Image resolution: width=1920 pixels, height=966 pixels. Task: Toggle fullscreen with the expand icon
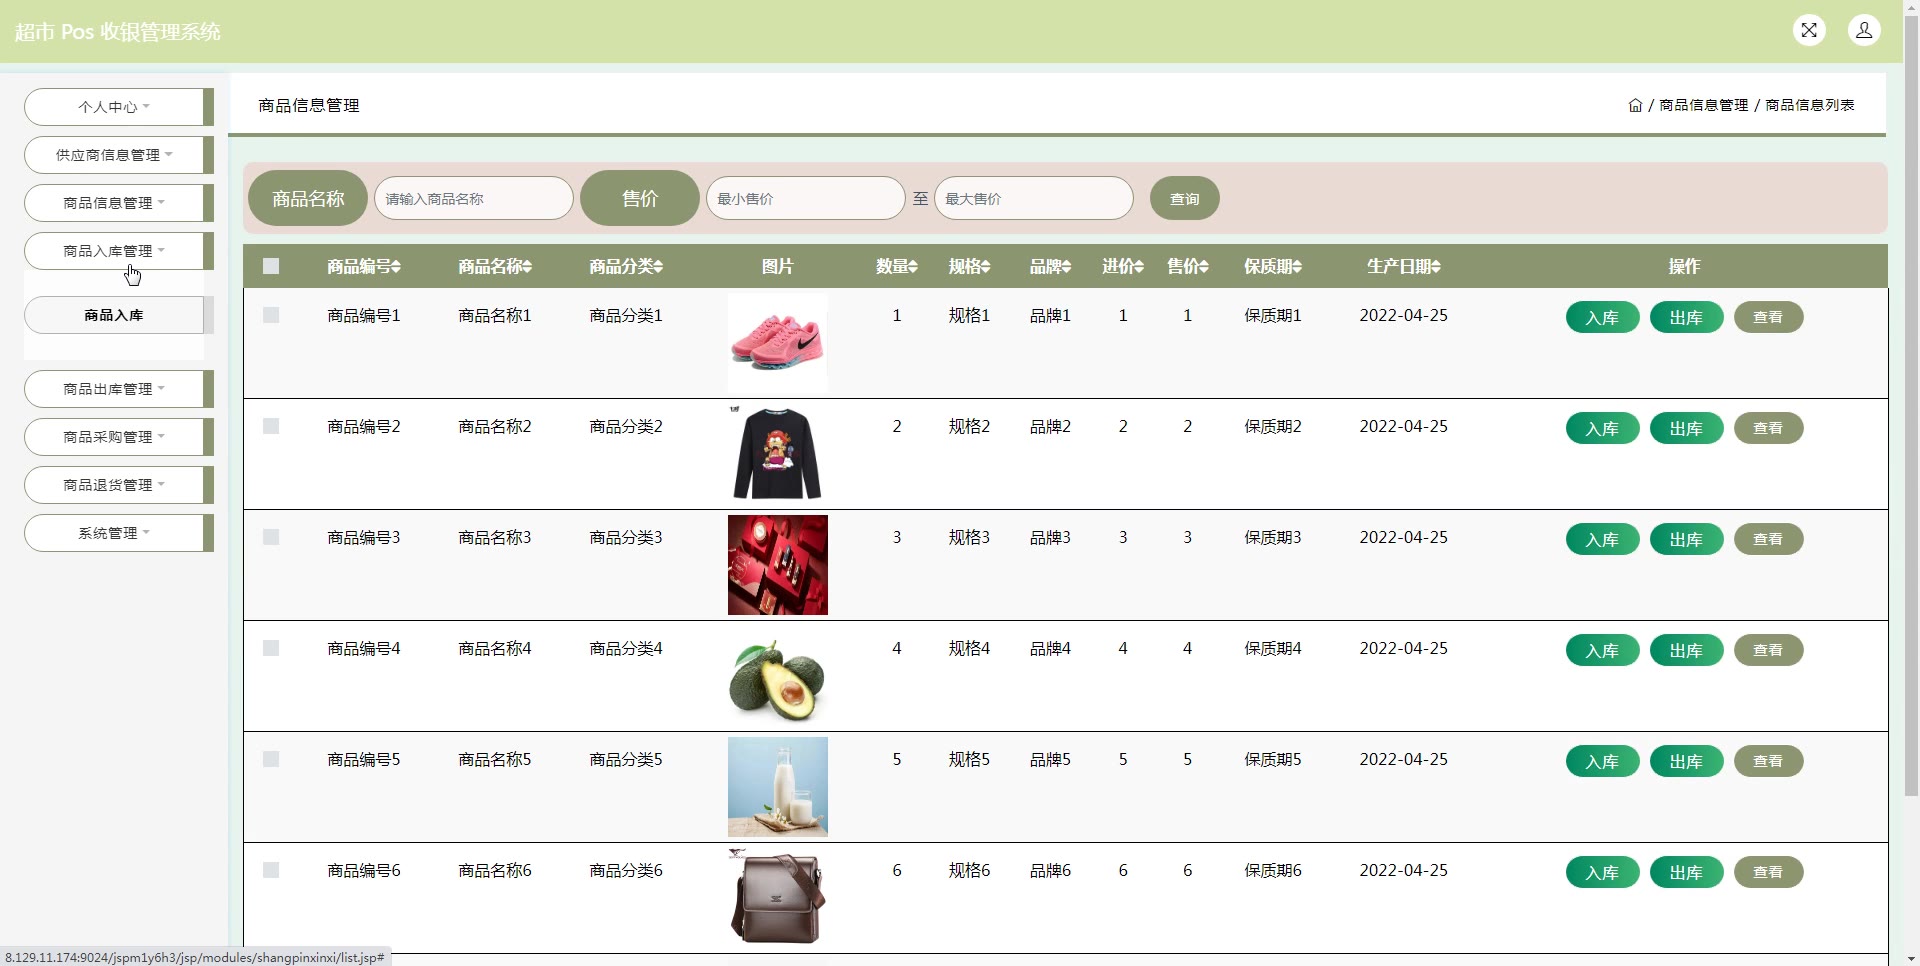click(1809, 30)
